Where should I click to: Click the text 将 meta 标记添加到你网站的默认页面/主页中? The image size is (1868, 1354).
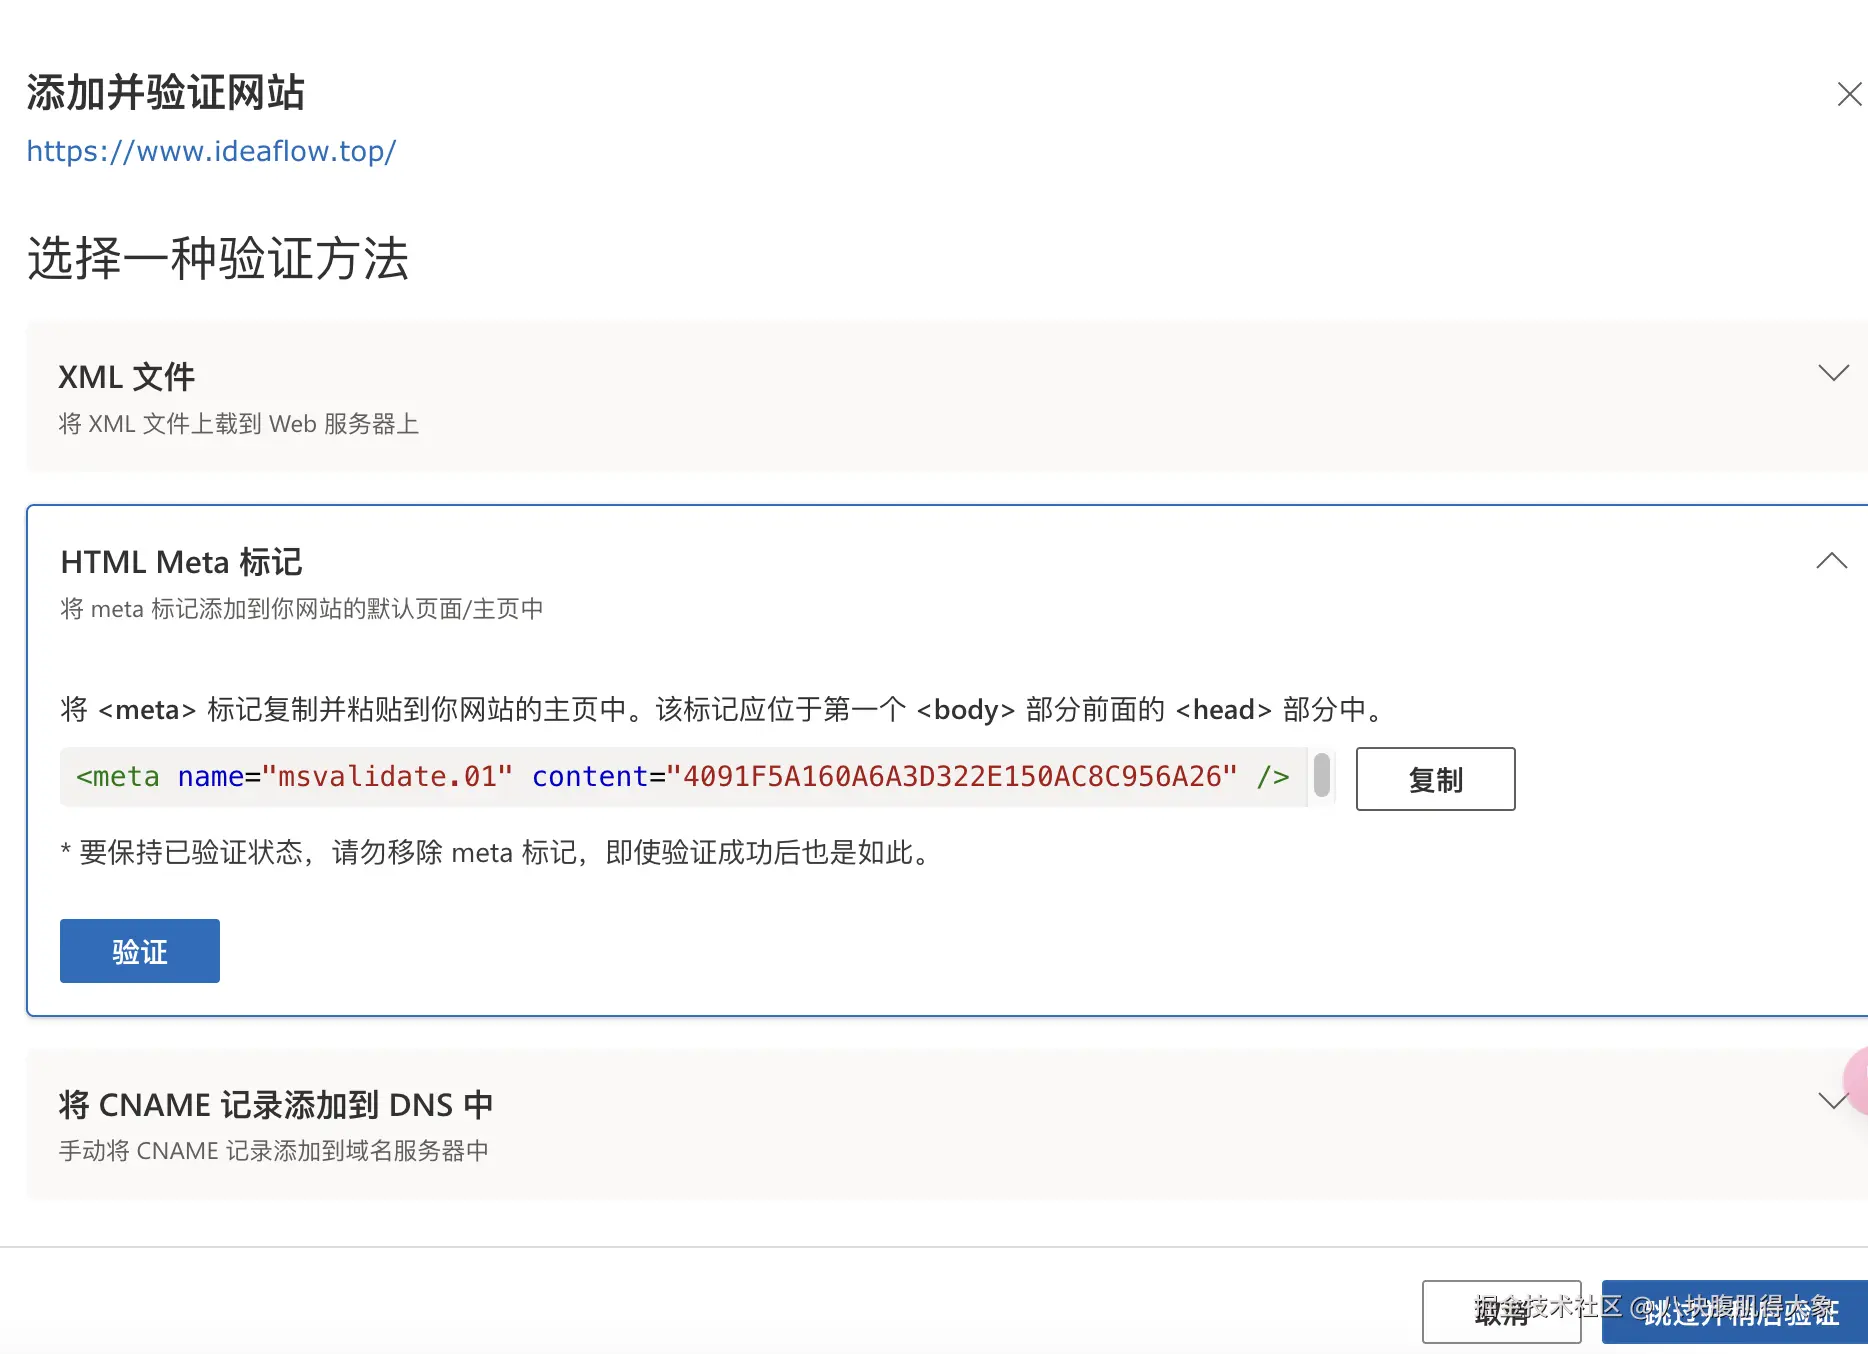click(302, 609)
